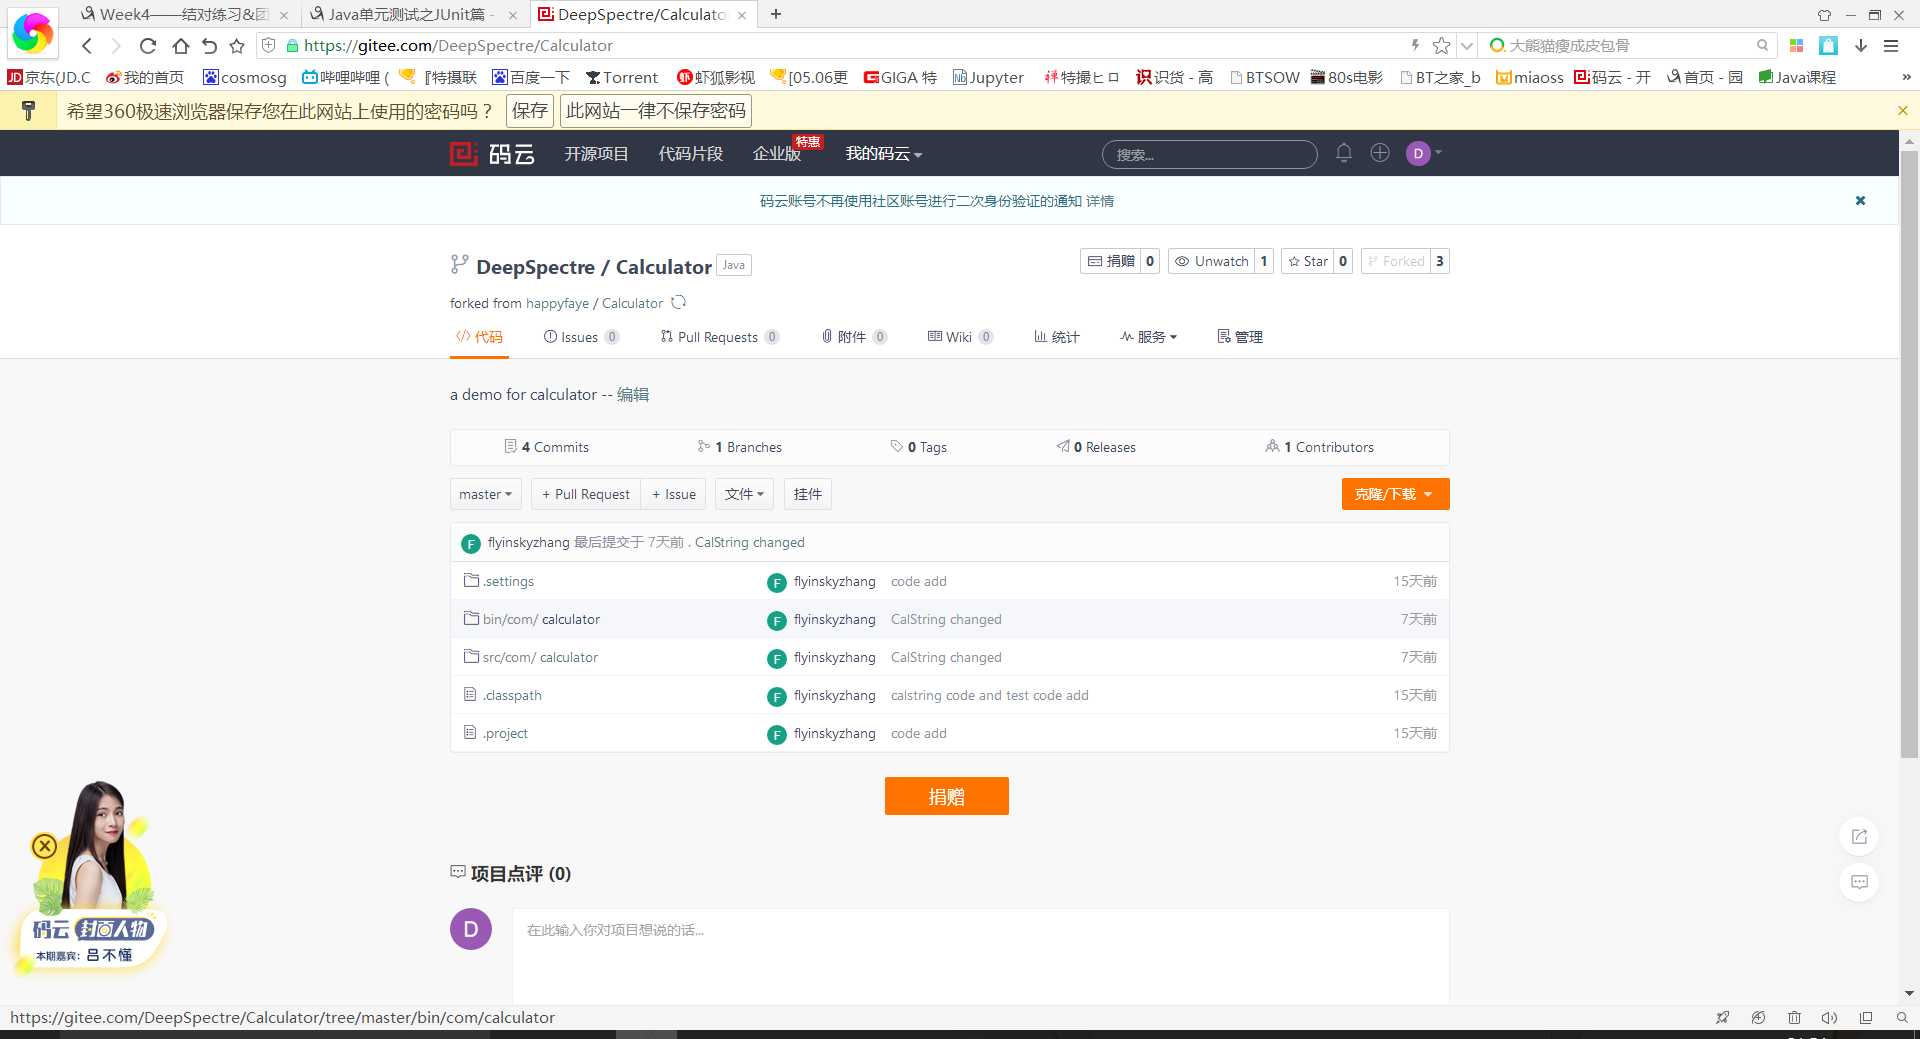Close the 码云账号 notice banner
Screen dimensions: 1920x1039
[1860, 200]
